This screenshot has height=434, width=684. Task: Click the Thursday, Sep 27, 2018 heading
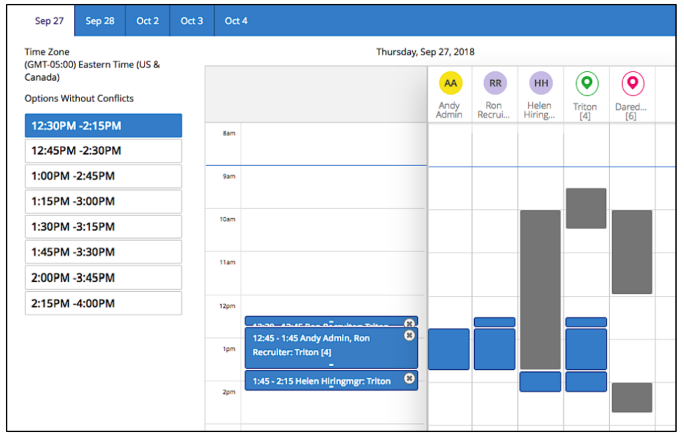[425, 52]
